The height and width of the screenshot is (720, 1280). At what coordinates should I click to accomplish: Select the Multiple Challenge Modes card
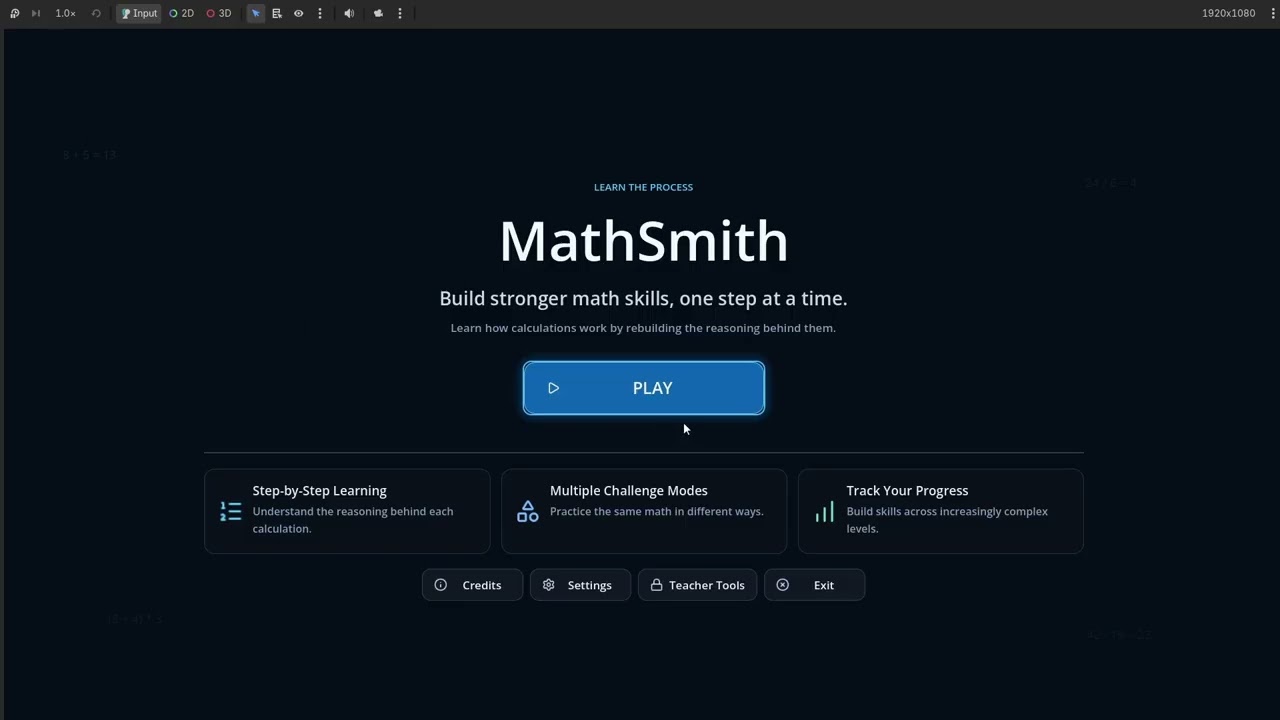pyautogui.click(x=644, y=511)
